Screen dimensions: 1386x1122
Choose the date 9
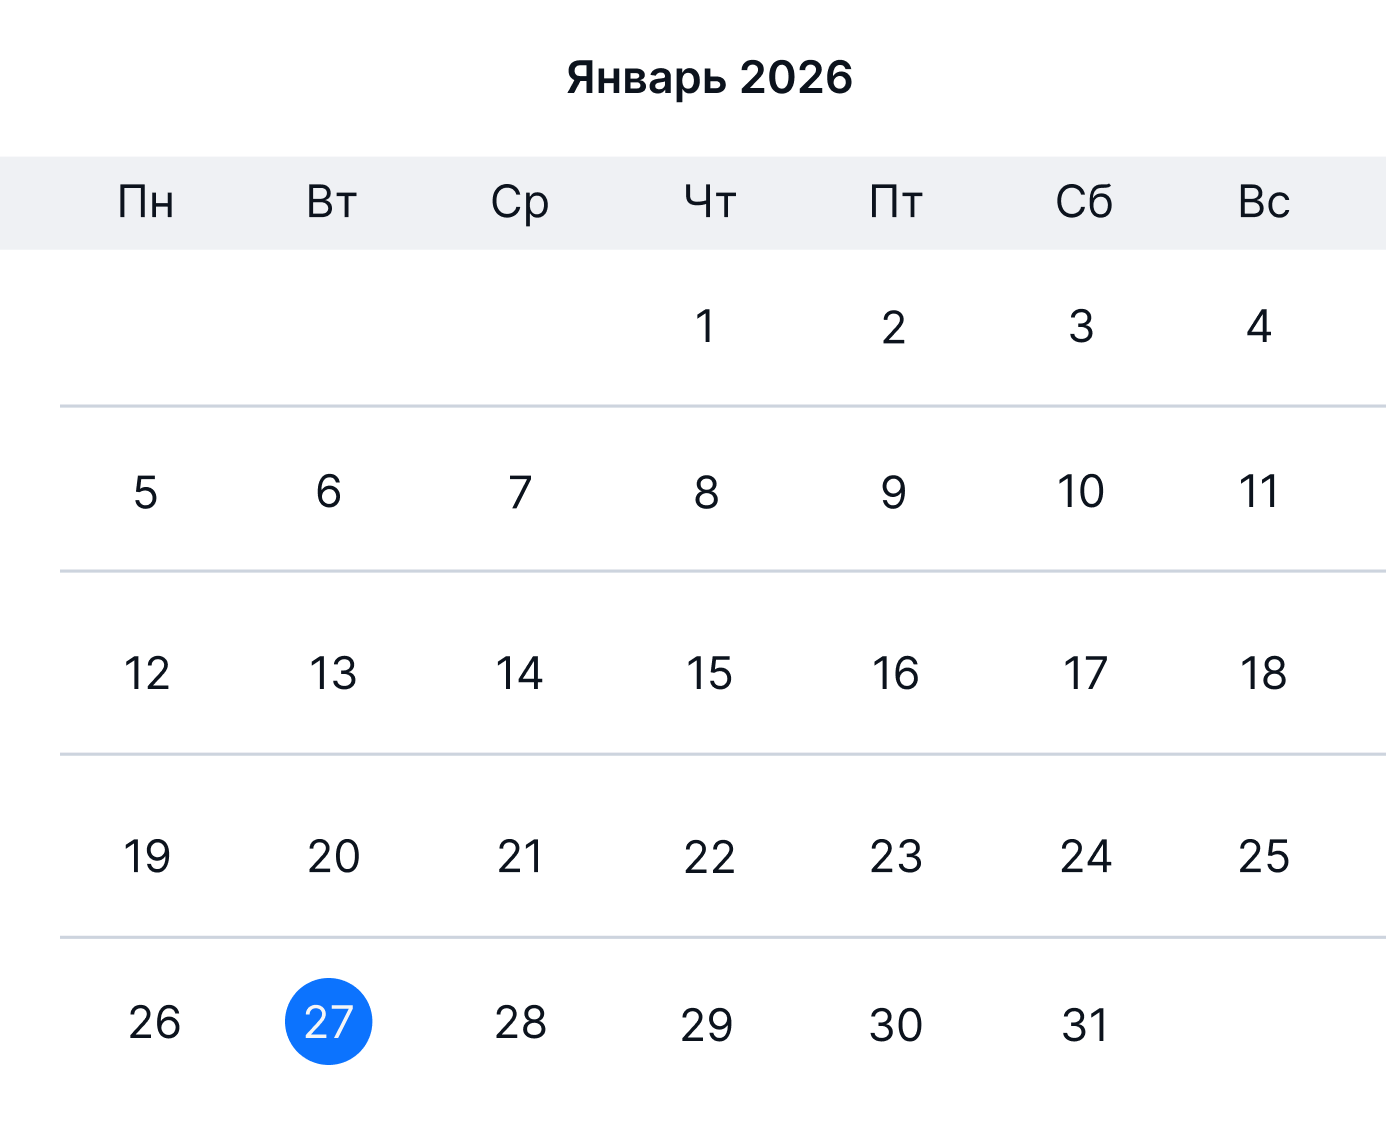(893, 492)
